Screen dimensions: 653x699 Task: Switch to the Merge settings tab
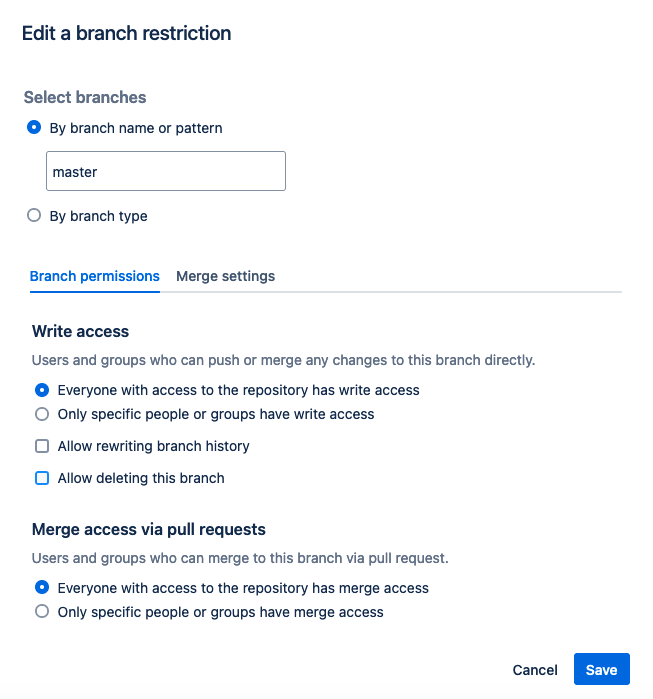click(226, 276)
